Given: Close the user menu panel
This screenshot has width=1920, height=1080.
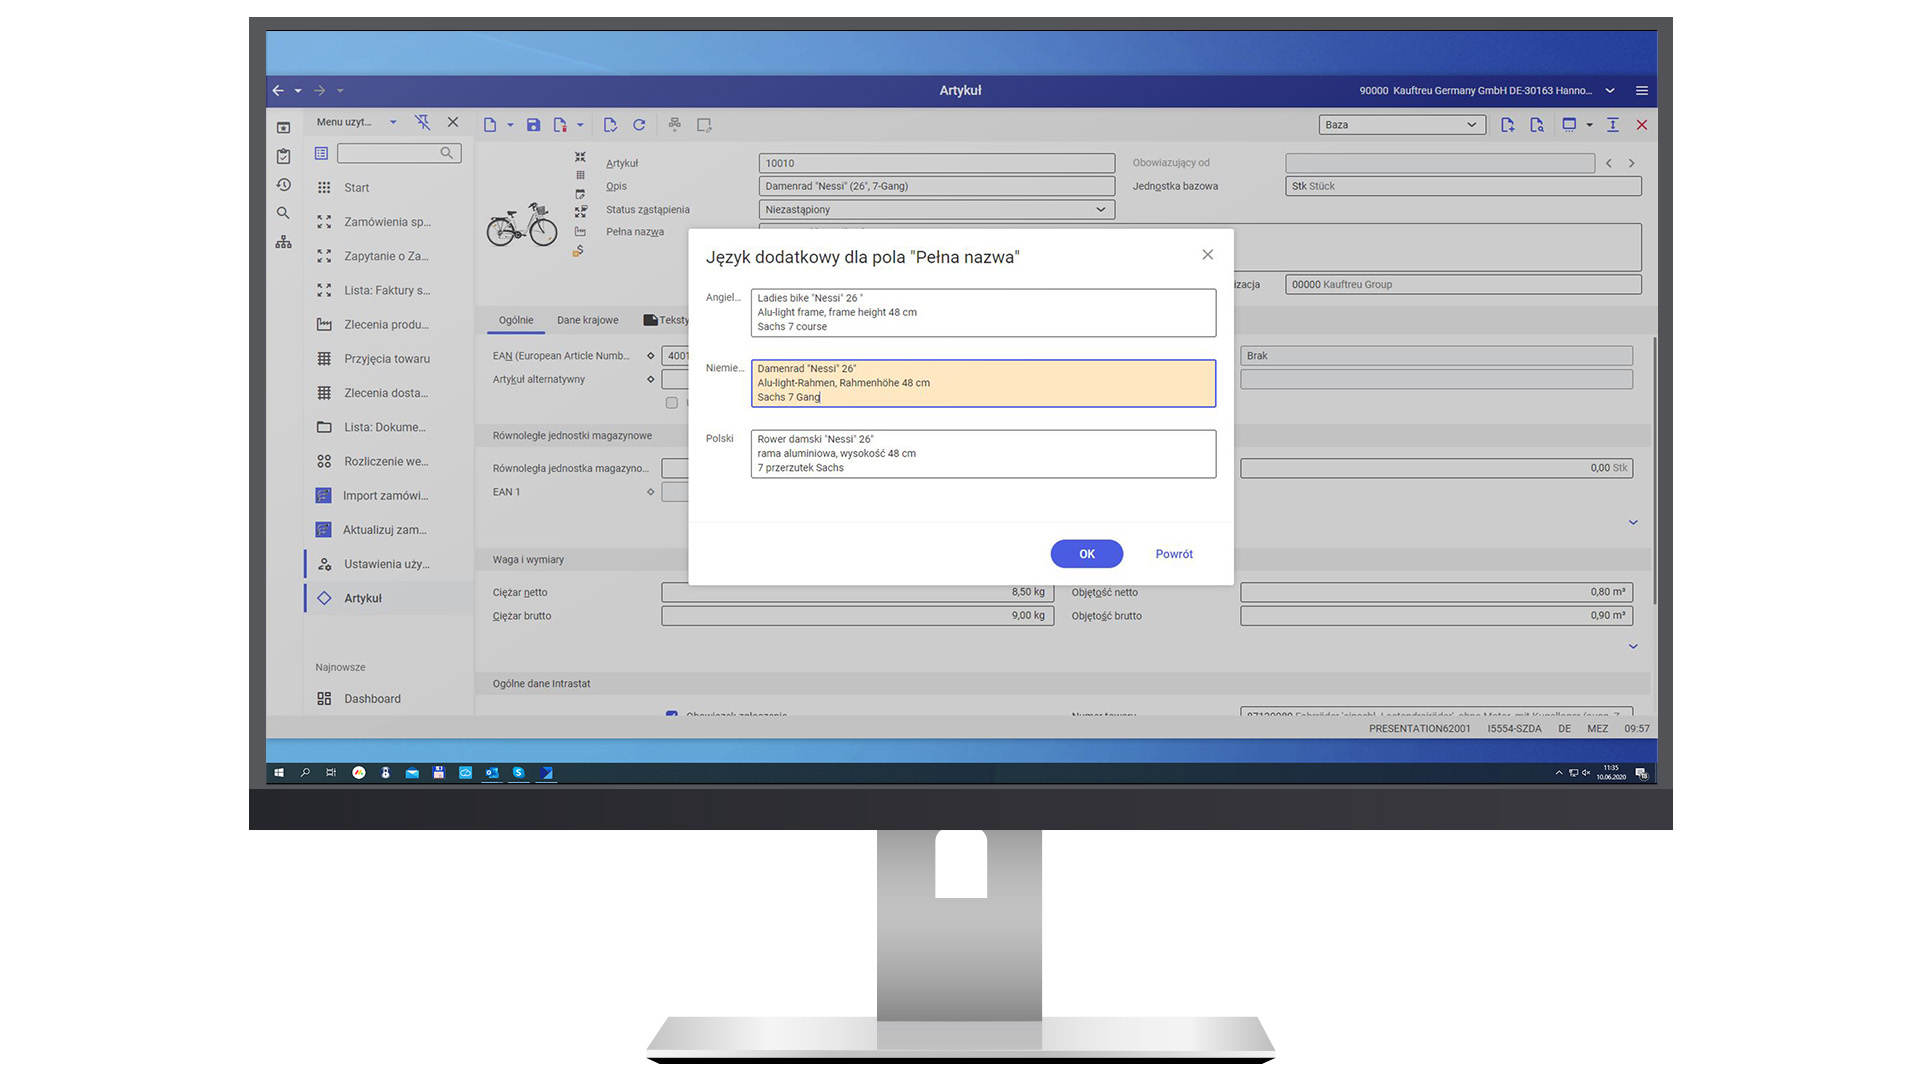Looking at the screenshot, I should [453, 122].
